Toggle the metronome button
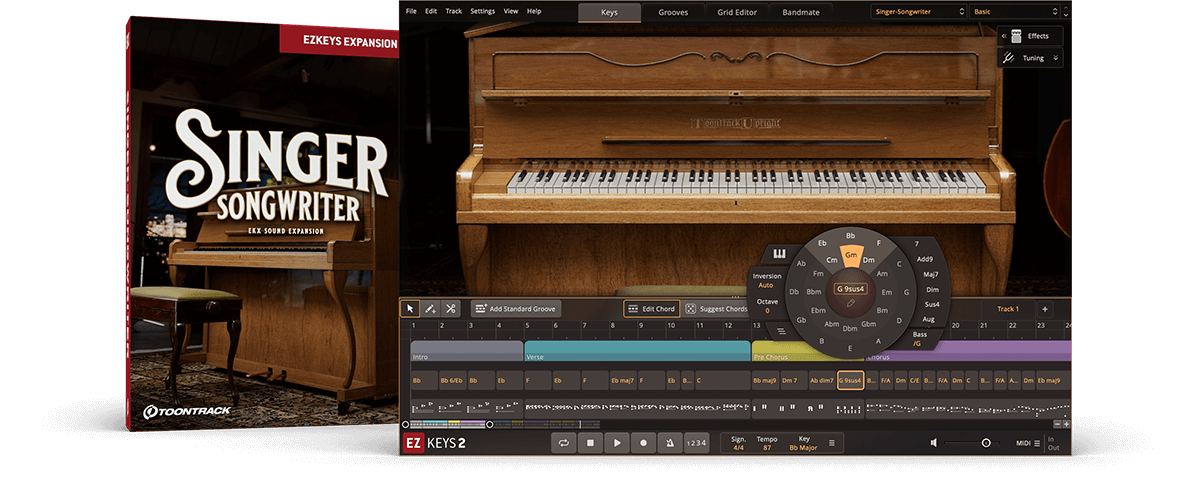 [x=669, y=443]
